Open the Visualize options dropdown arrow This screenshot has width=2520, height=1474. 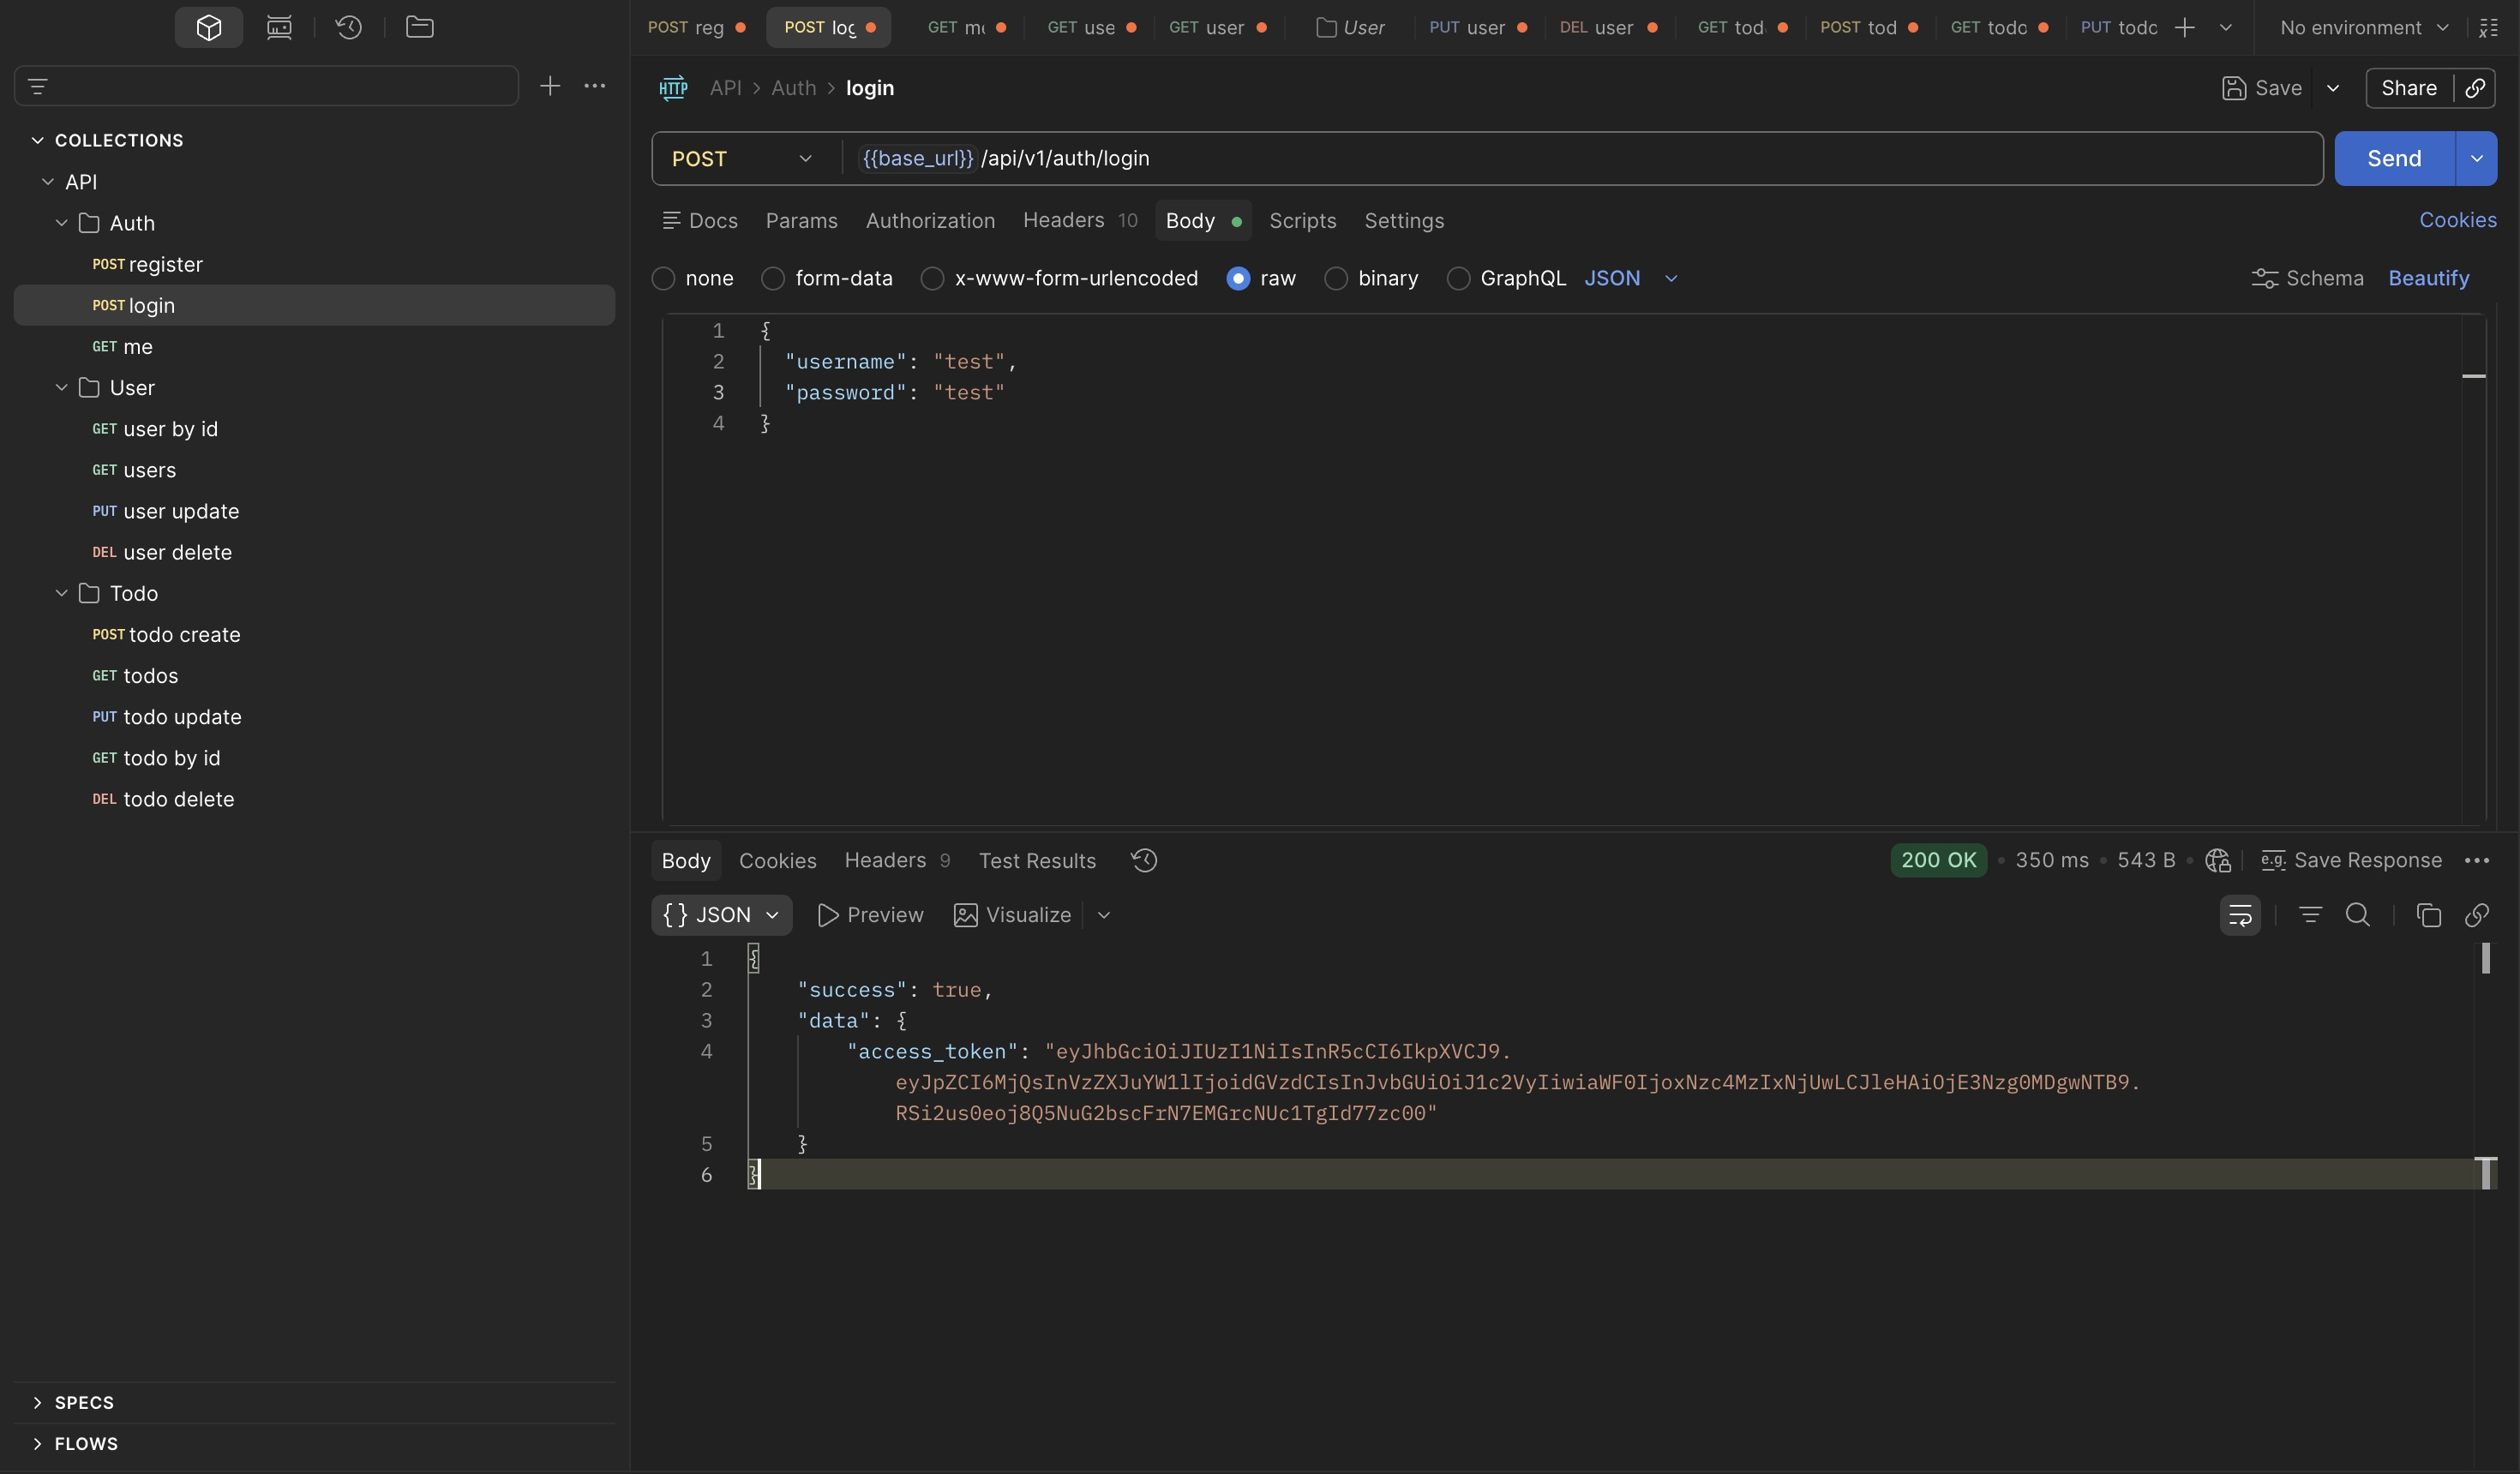click(1104, 915)
